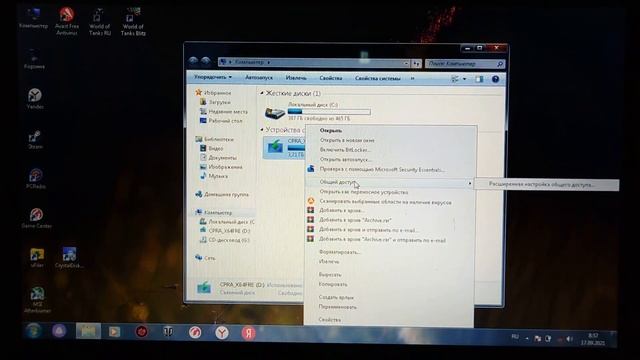This screenshot has width=640, height=360.
Task: Click the change view icon in toolbar
Action: (455, 79)
